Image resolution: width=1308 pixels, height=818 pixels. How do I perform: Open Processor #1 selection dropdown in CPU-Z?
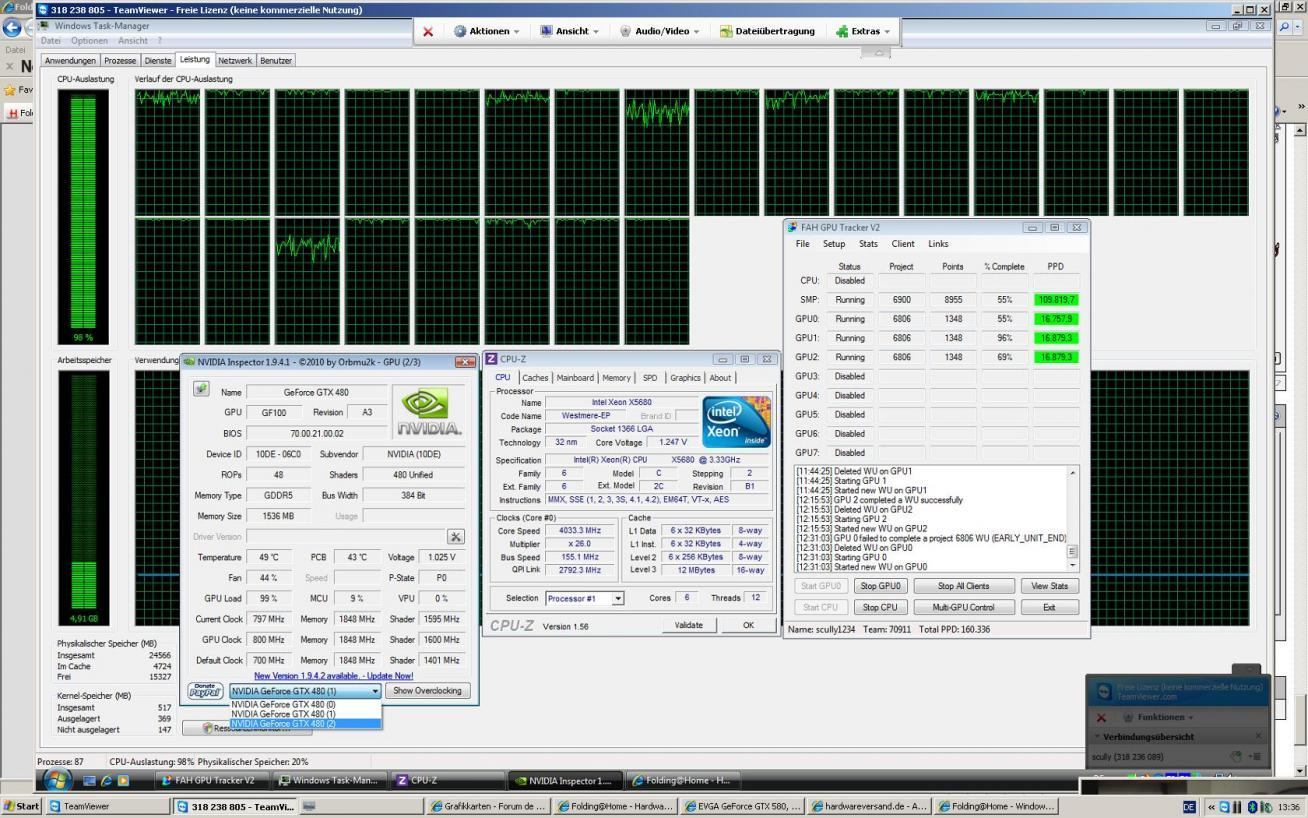(584, 599)
